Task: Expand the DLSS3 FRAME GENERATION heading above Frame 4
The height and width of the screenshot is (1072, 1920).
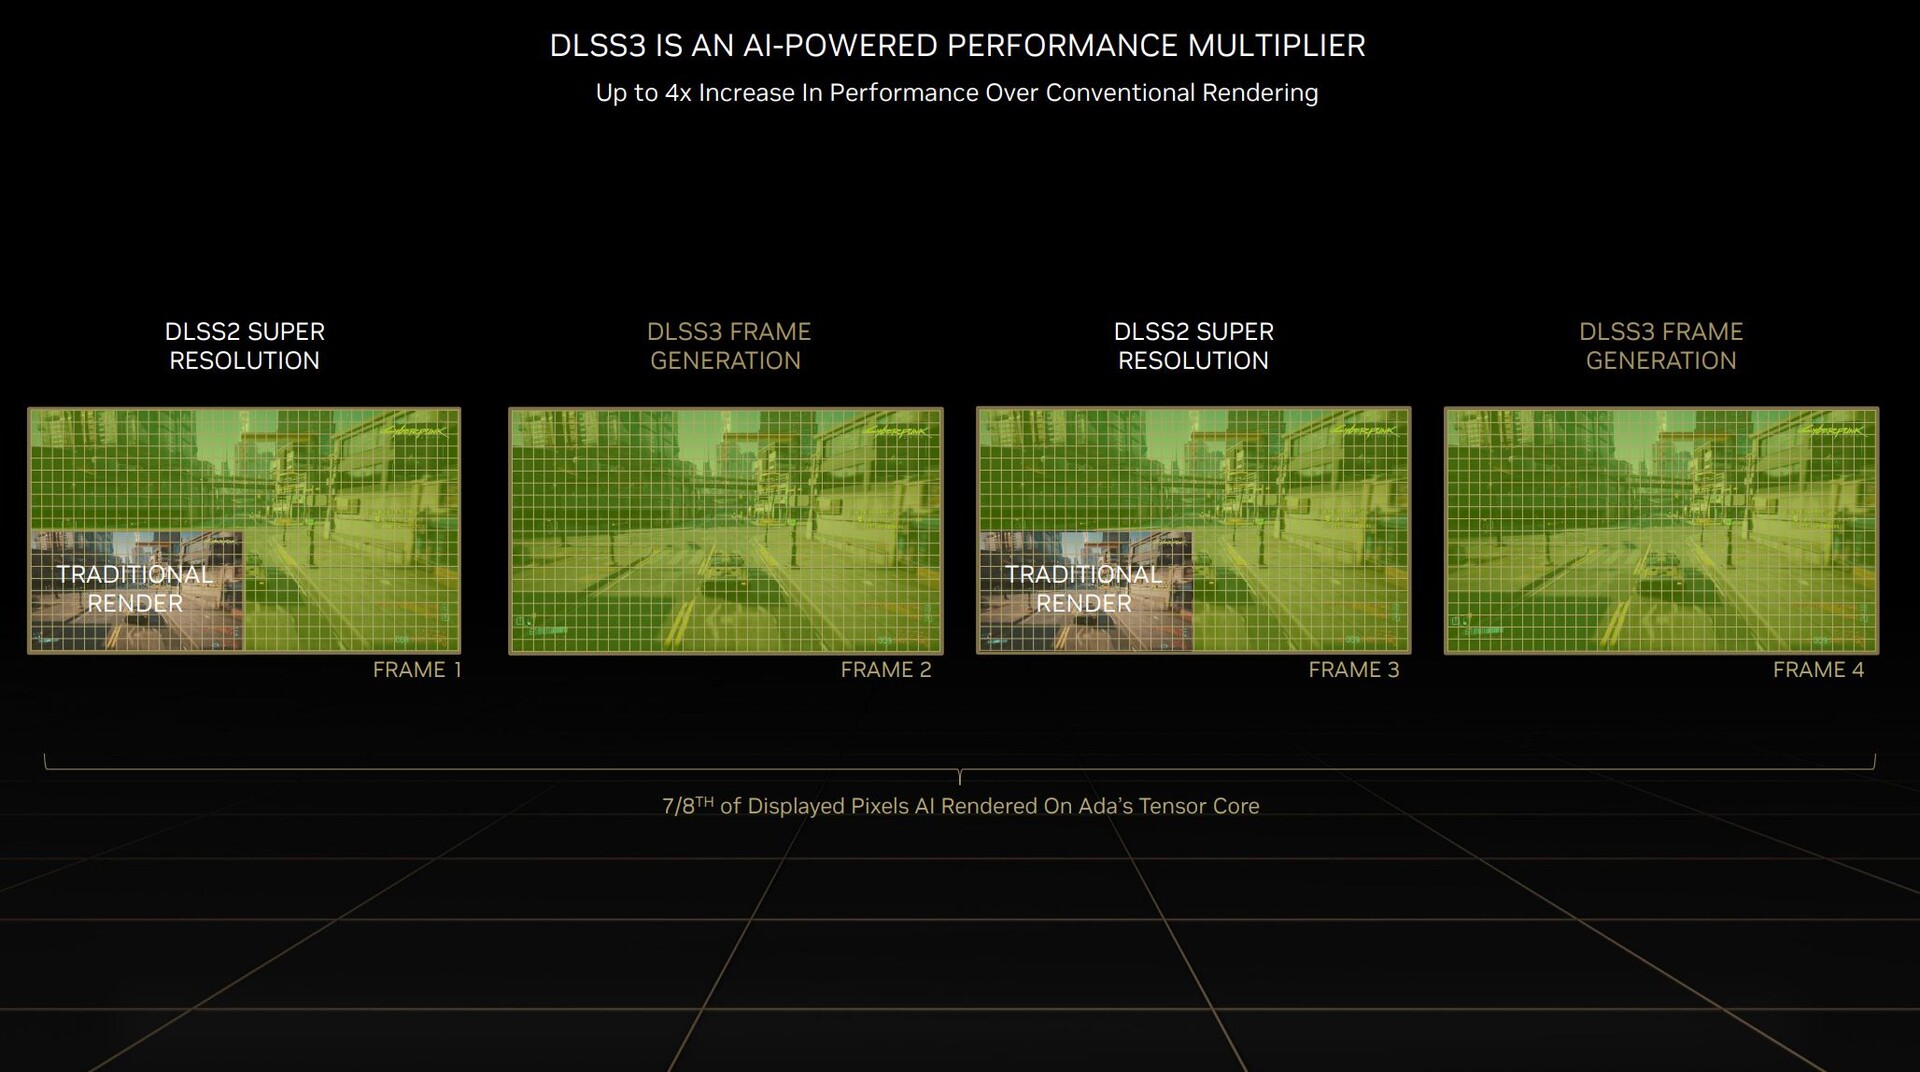Action: tap(1662, 346)
